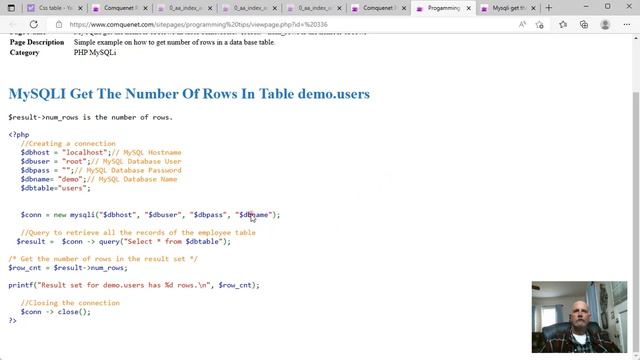The width and height of the screenshot is (640, 360).
Task: Click the text PHP MySQLi category value
Action: pyautogui.click(x=95, y=53)
